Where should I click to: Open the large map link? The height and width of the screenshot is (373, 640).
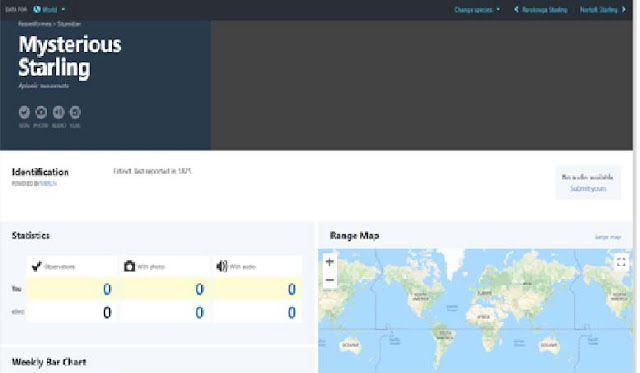point(608,237)
